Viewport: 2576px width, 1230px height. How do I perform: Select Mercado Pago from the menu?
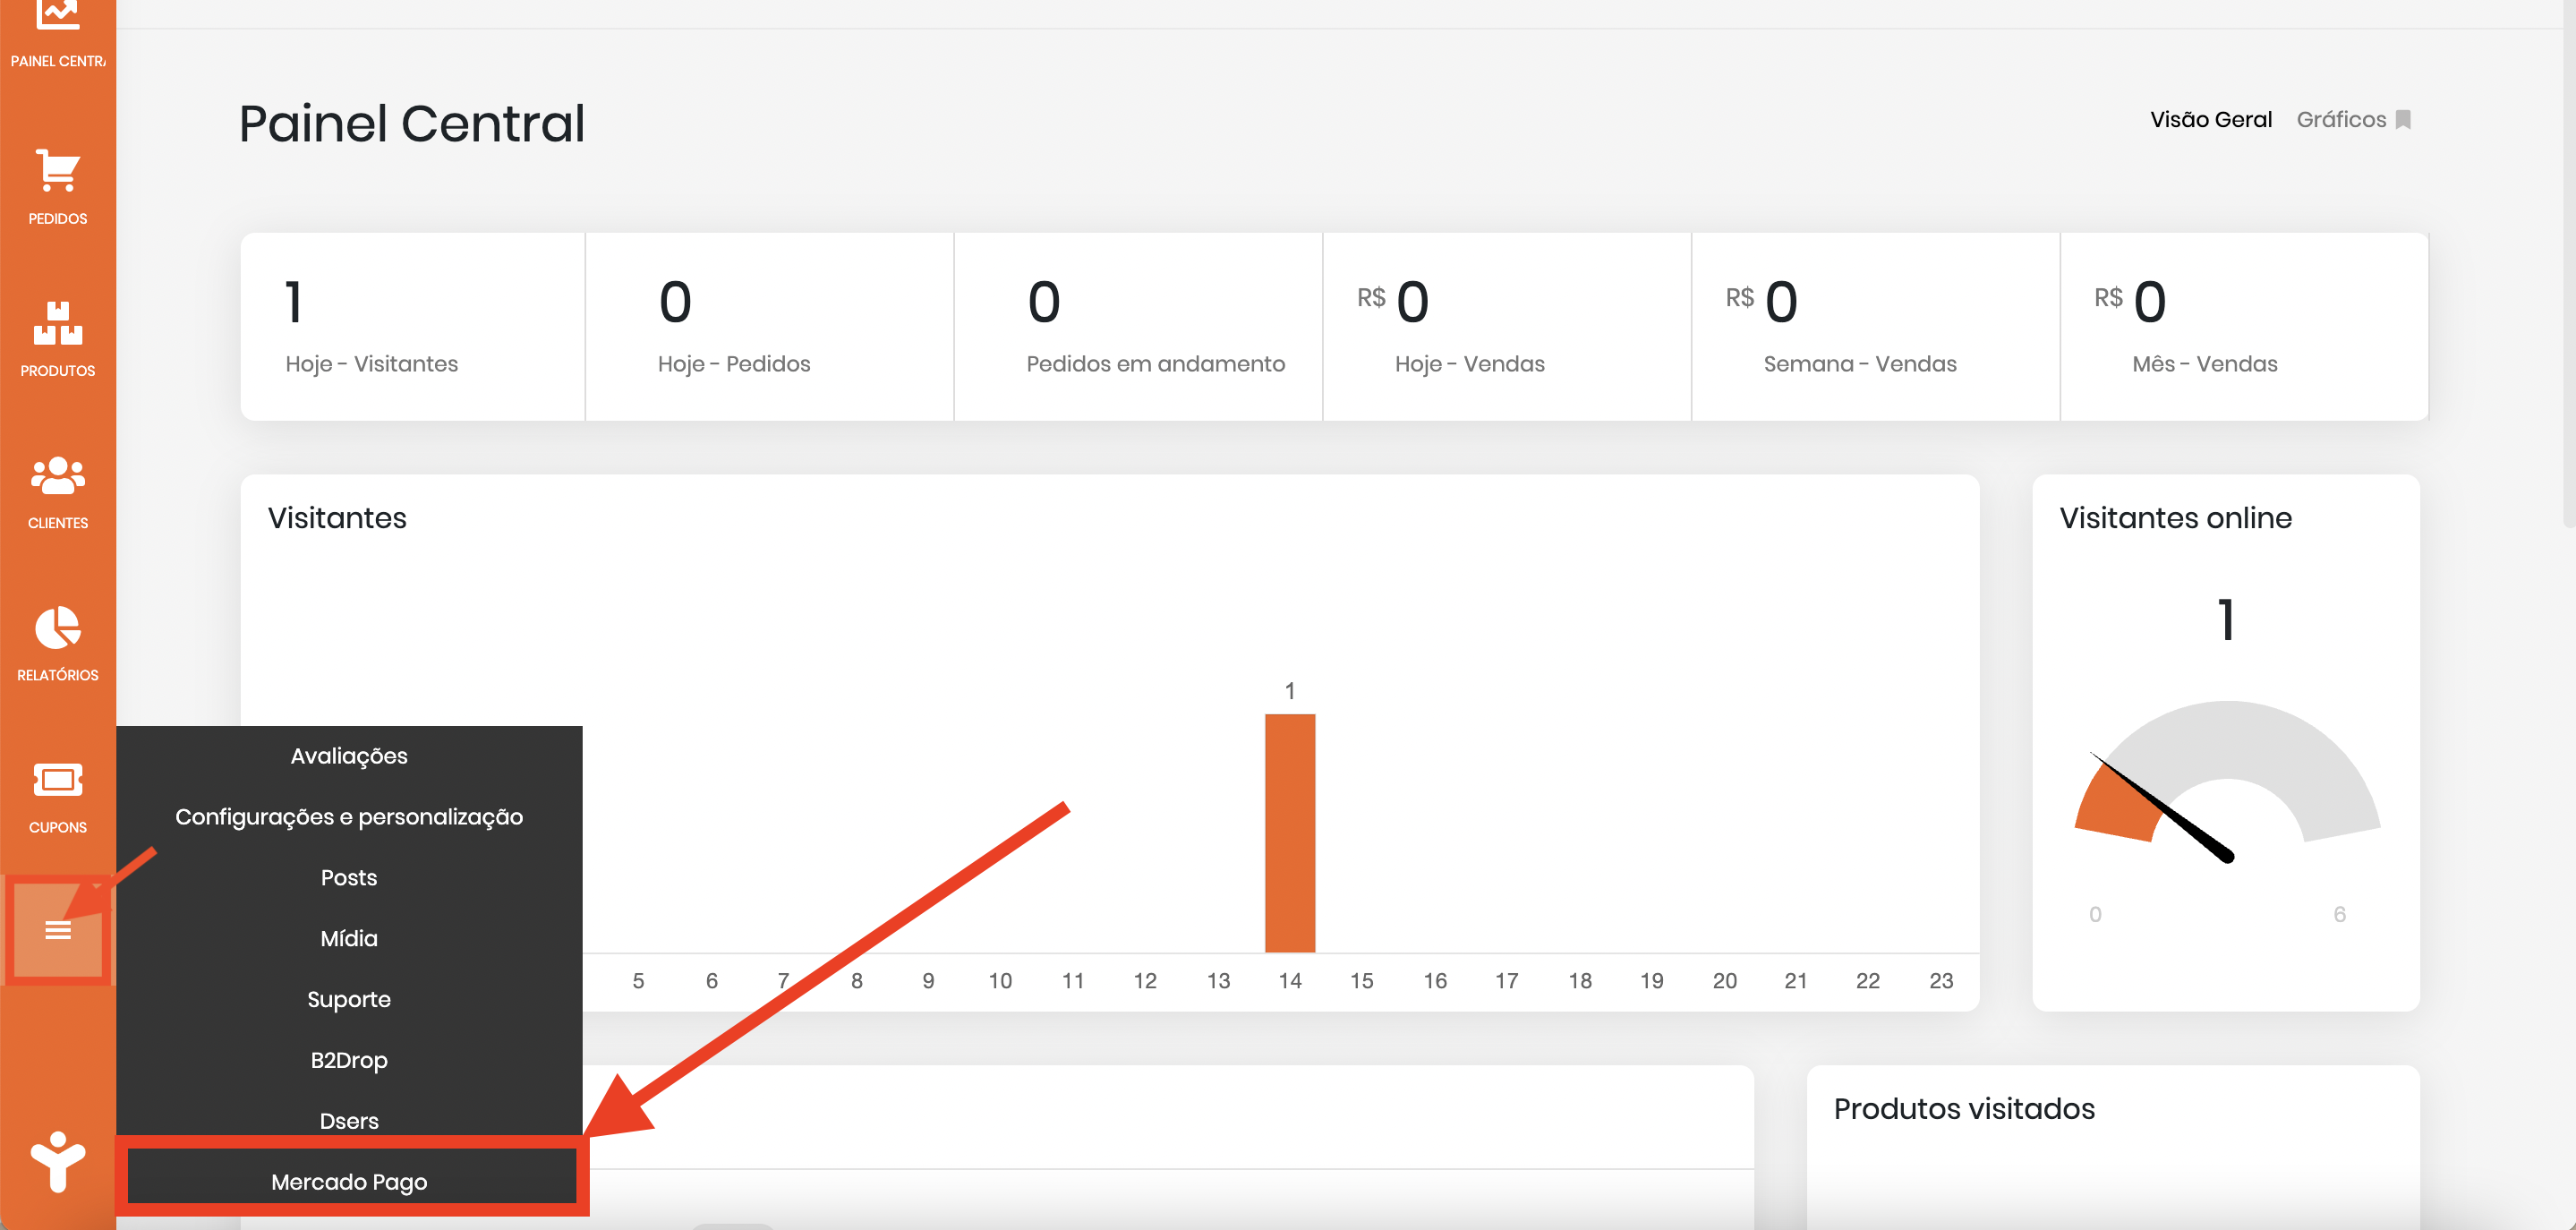[x=349, y=1182]
